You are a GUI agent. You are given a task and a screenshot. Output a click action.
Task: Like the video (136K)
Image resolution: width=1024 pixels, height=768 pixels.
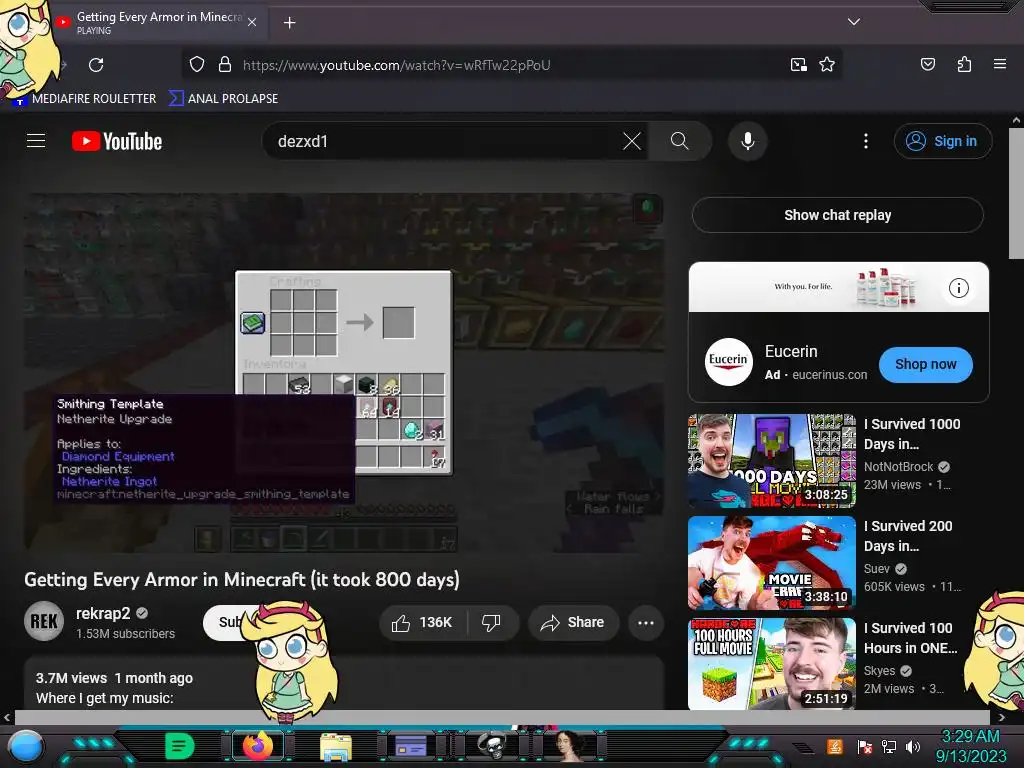[423, 622]
